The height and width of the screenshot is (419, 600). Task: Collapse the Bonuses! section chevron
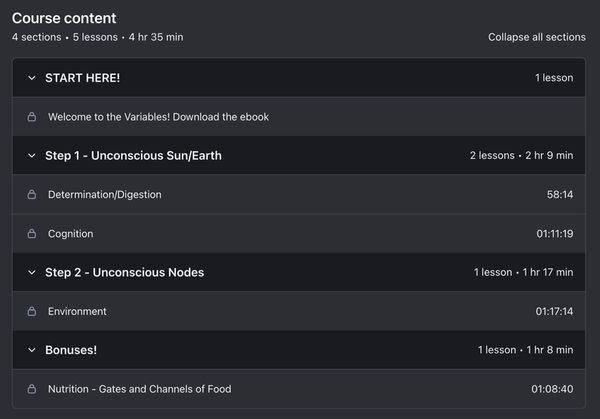(32, 350)
